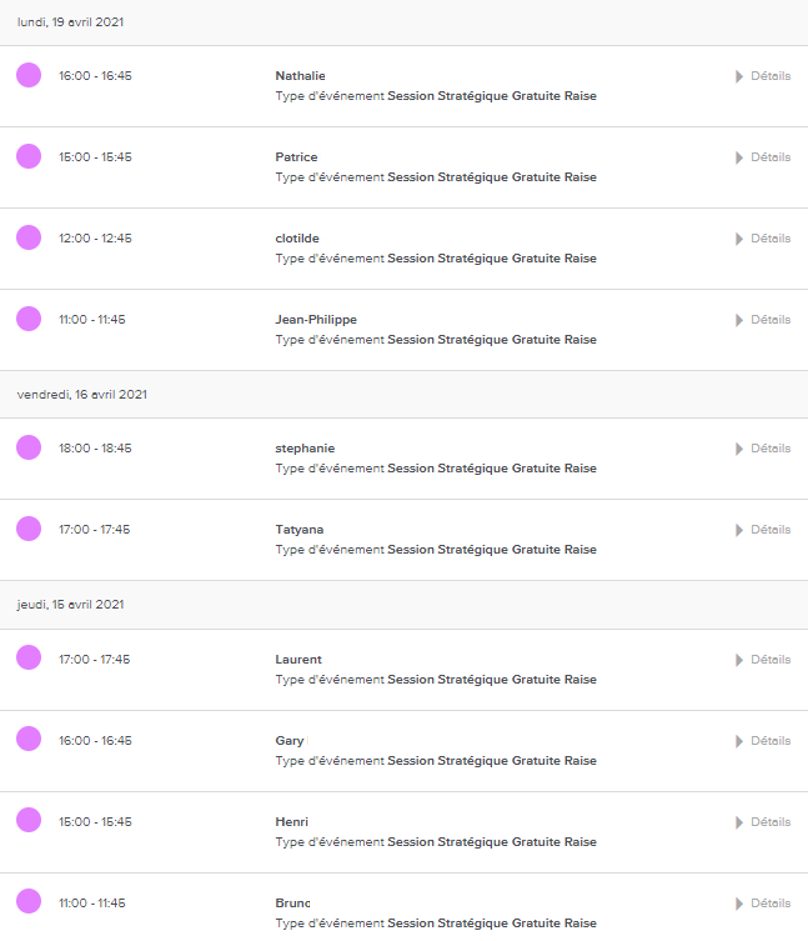Show Détails for Tatyana's event

[763, 529]
